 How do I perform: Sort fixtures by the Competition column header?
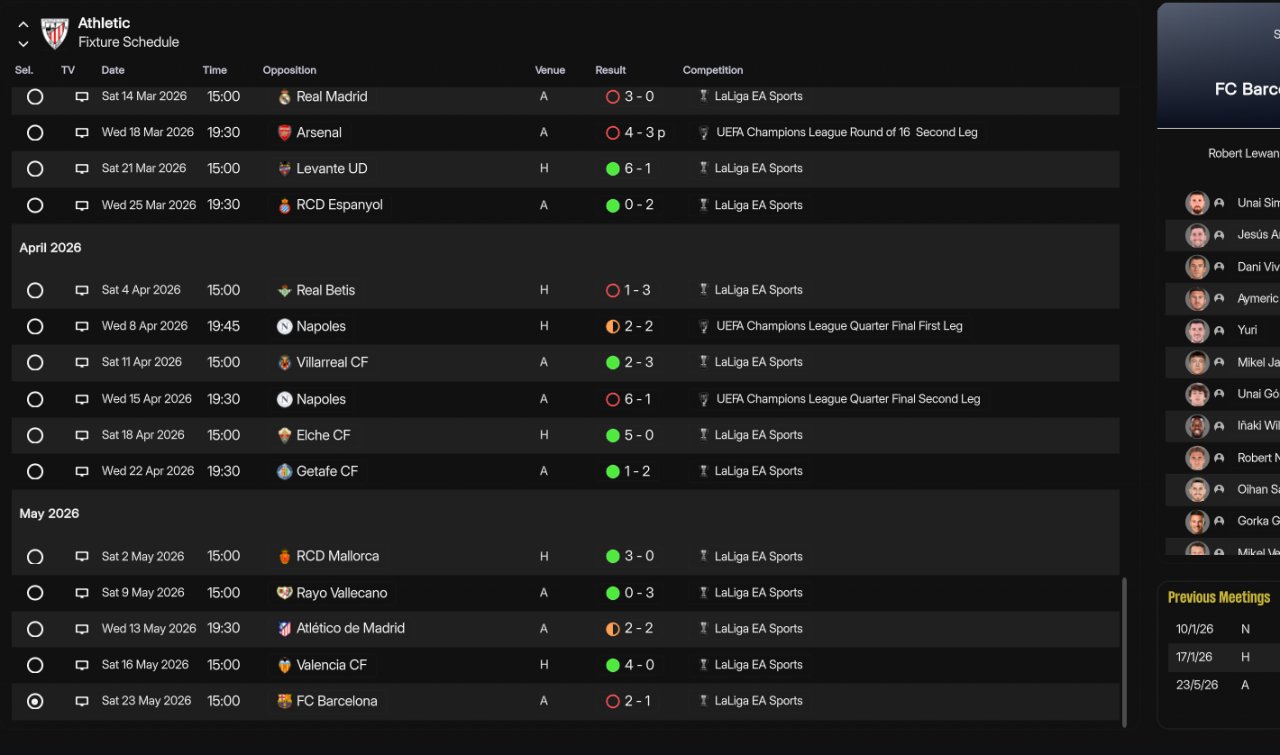pos(712,70)
